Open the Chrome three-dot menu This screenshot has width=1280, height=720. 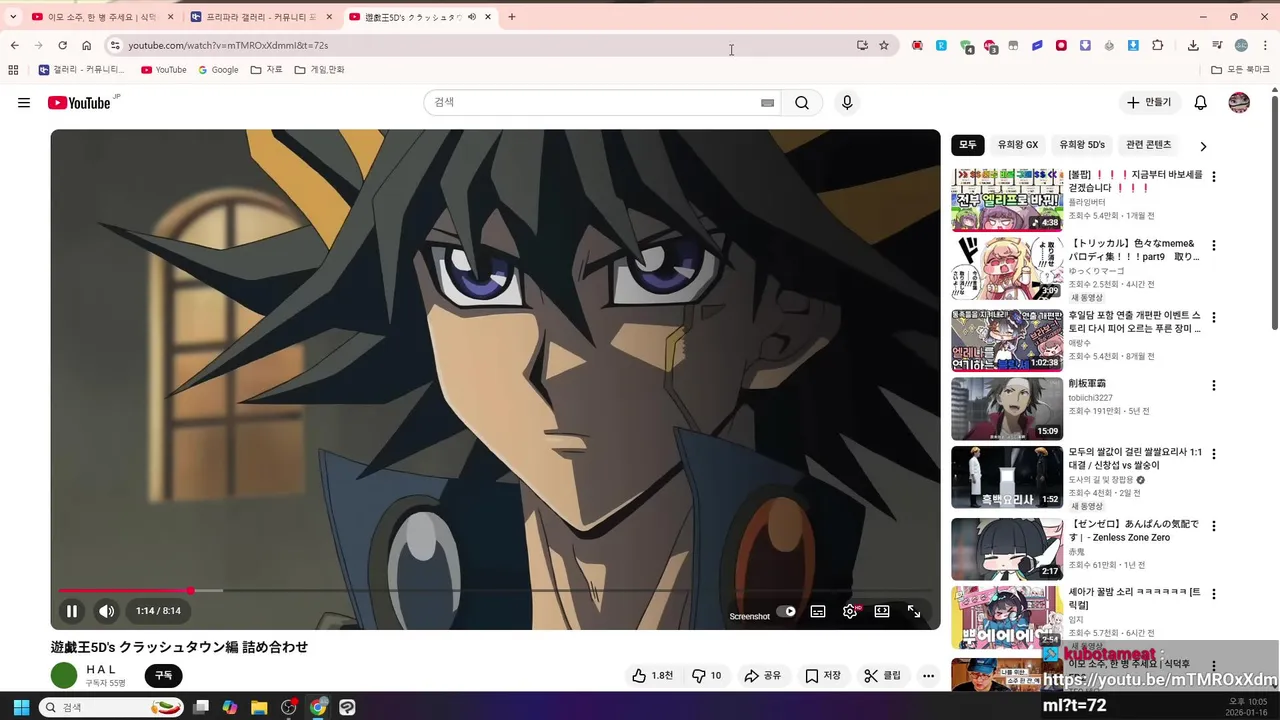pos(1265,45)
